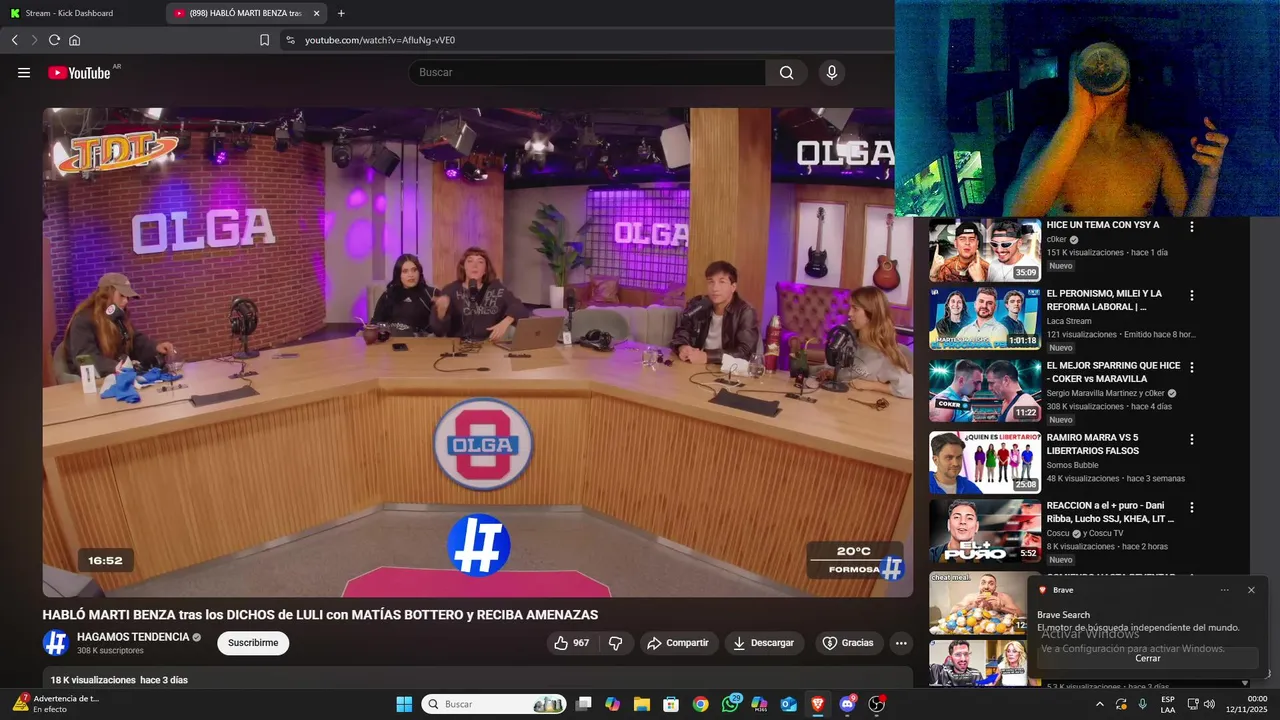1280x720 pixels.
Task: Open options for EL MEJOR SPARRING video
Action: click(x=1191, y=367)
